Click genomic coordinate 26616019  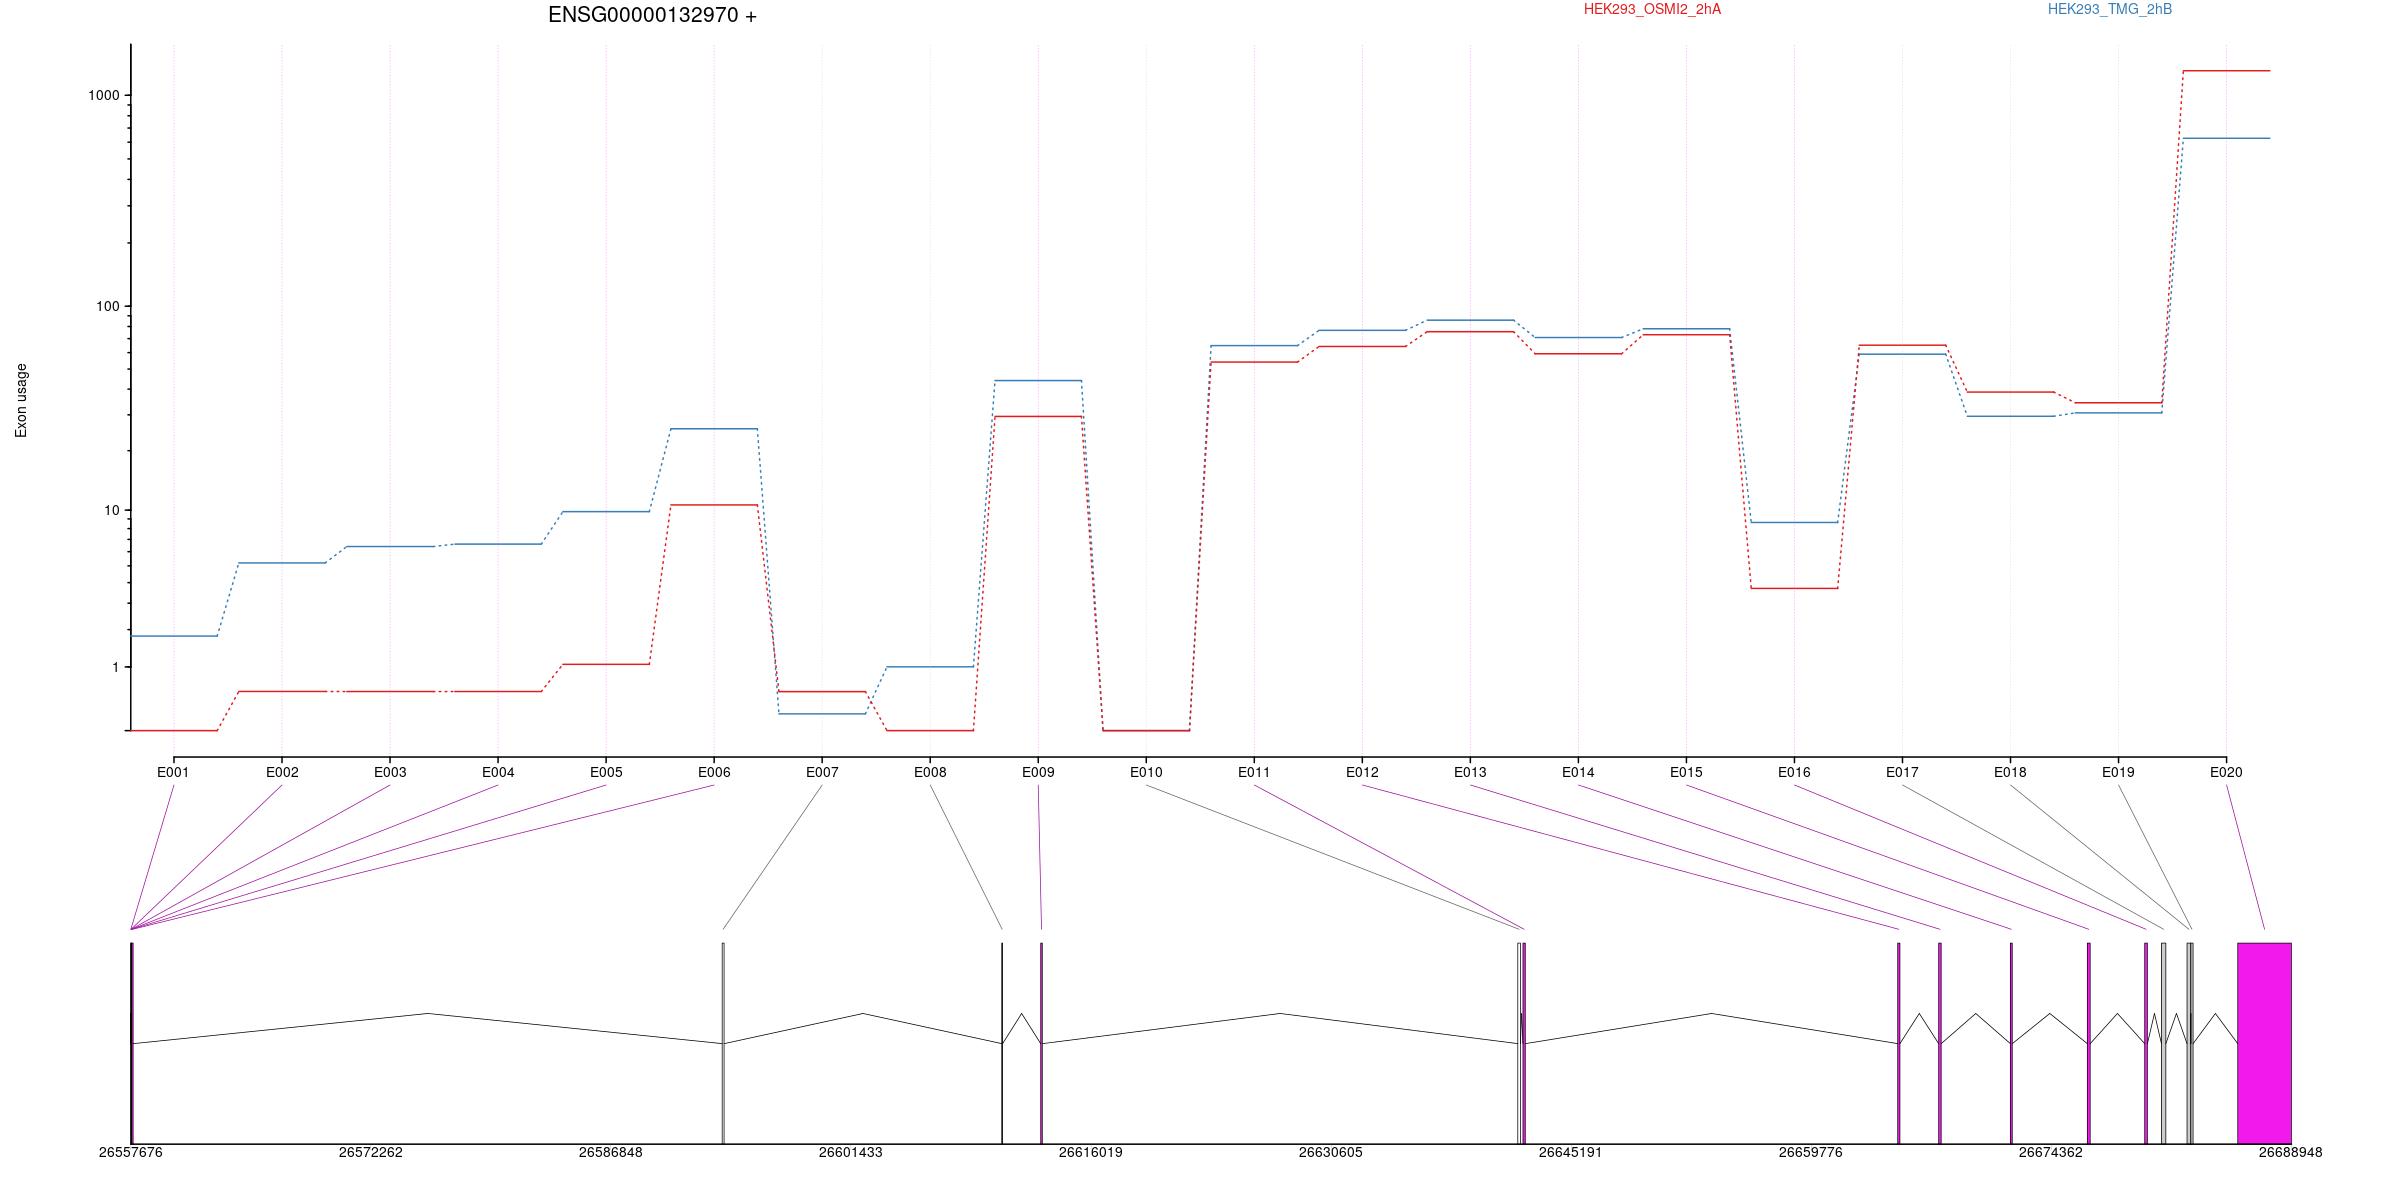pos(1091,1152)
